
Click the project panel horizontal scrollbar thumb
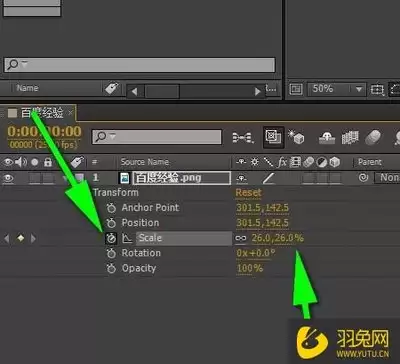(x=162, y=91)
